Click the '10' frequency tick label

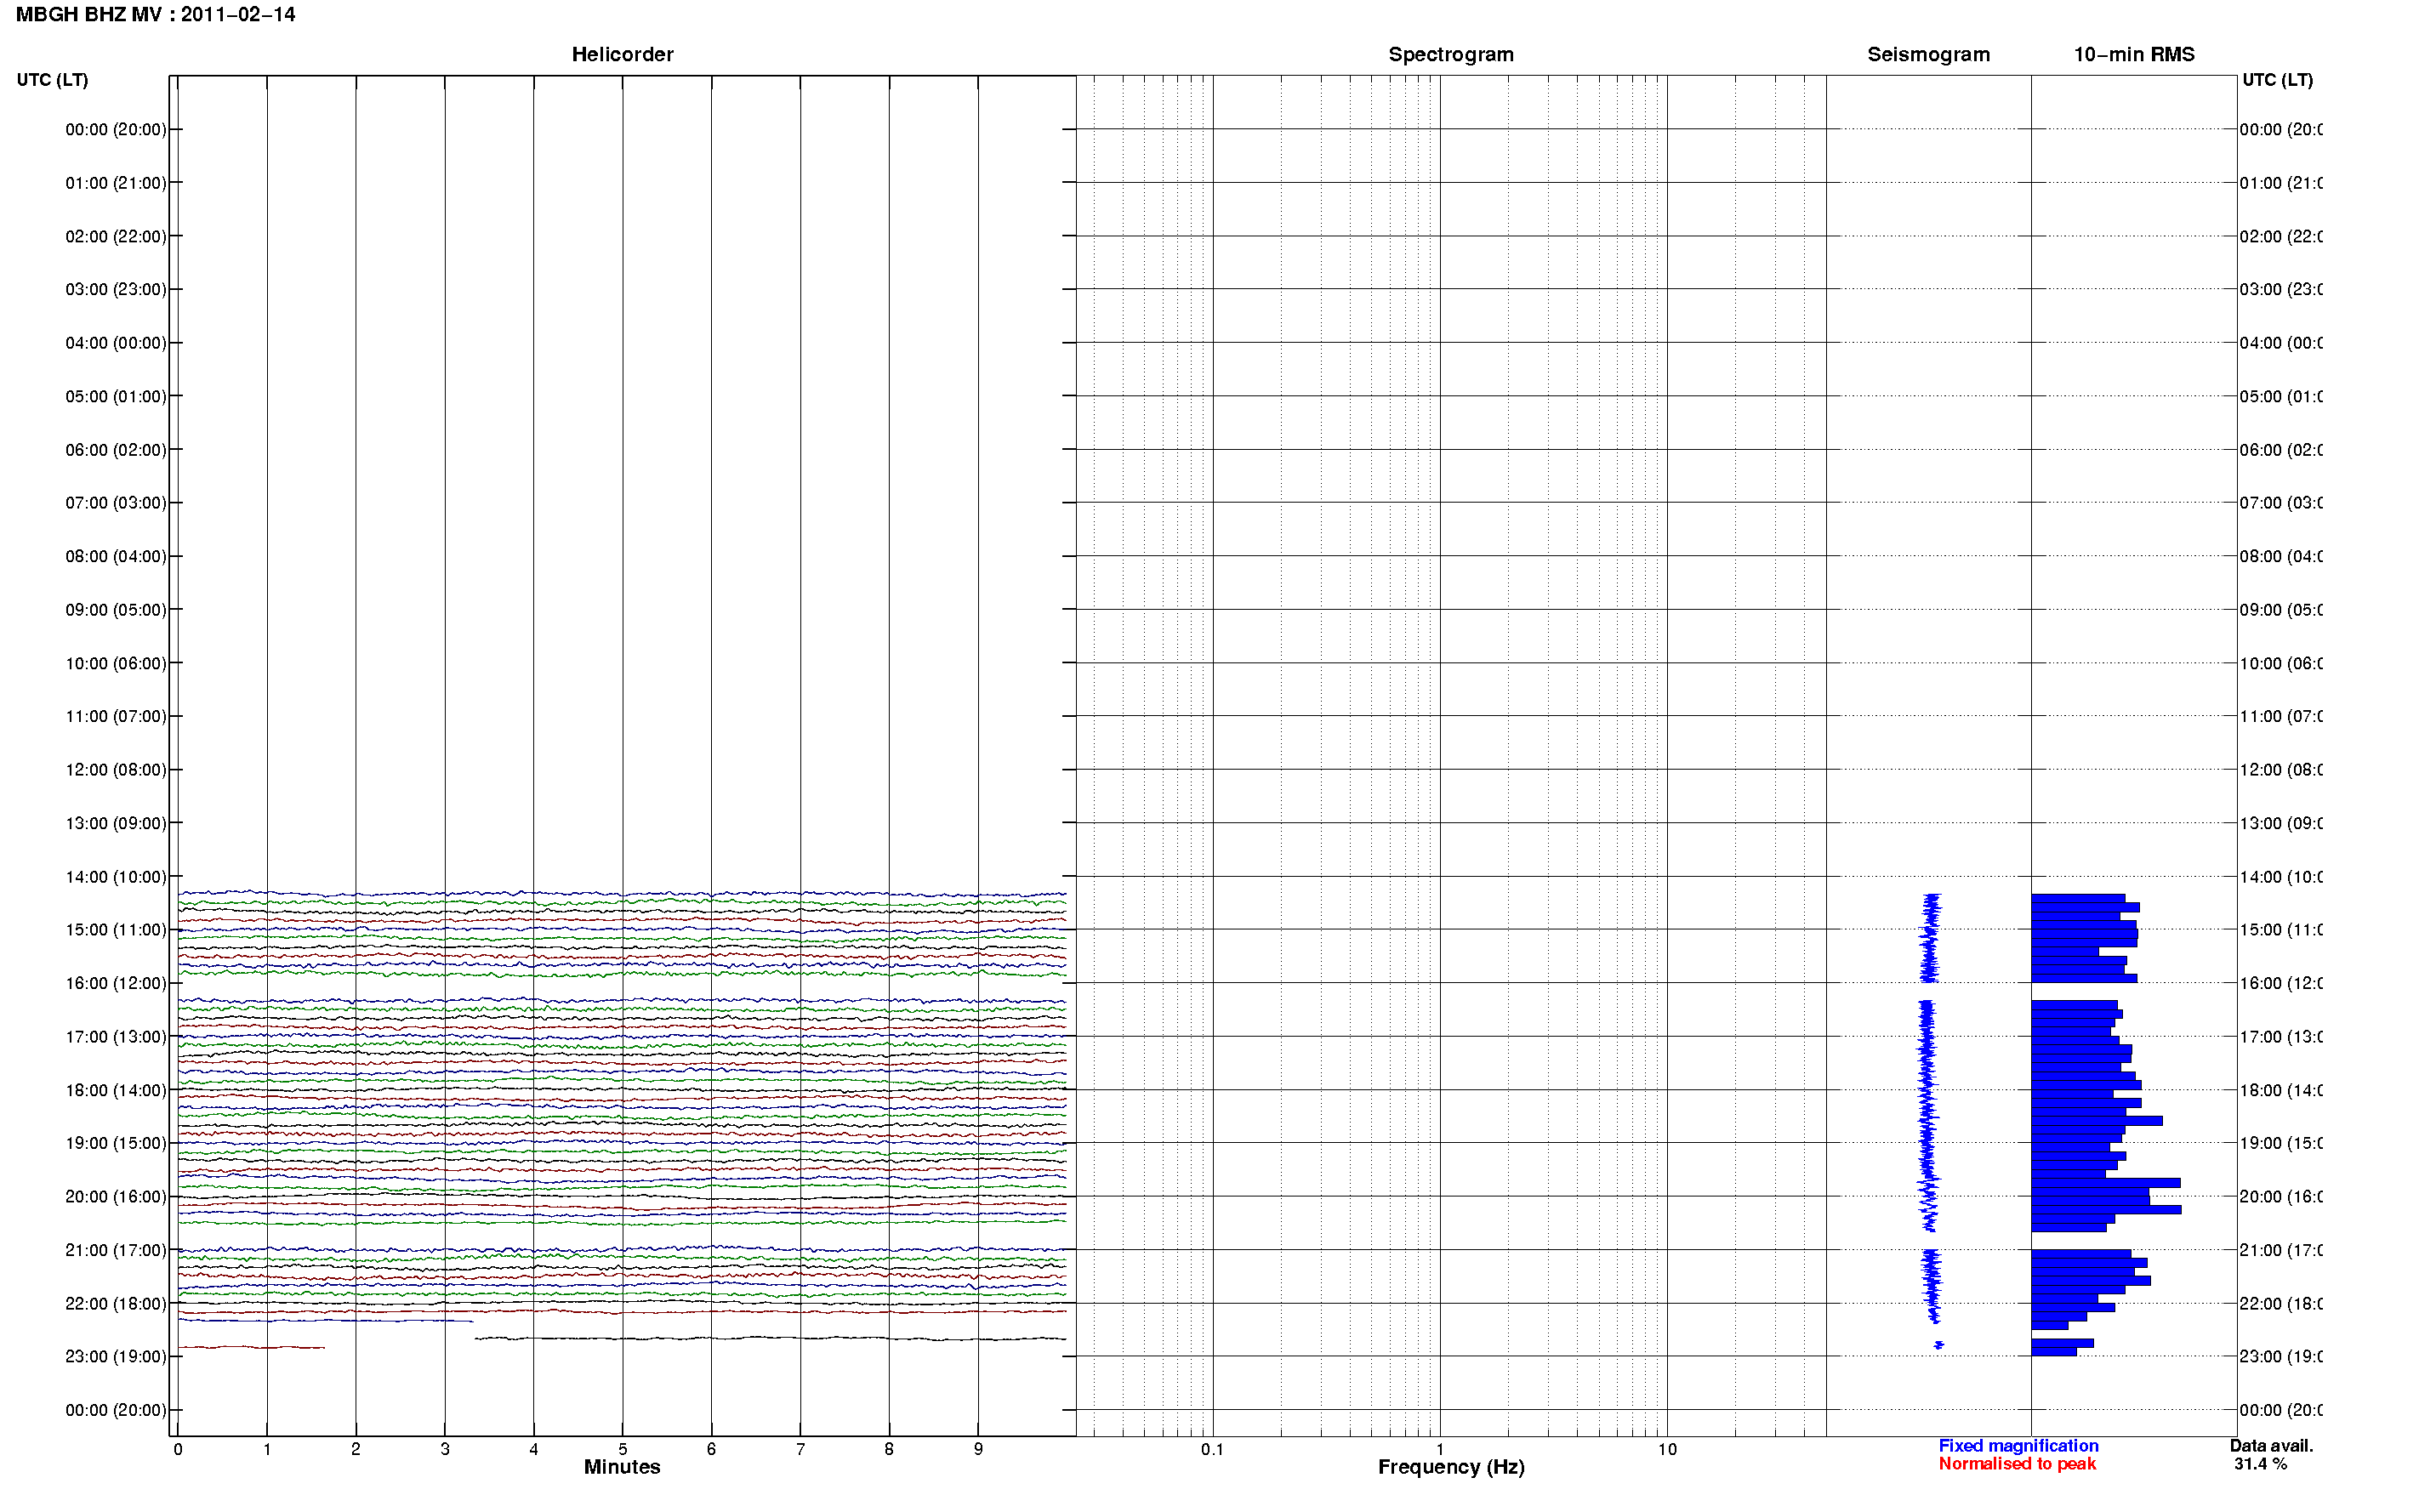[x=1667, y=1449]
